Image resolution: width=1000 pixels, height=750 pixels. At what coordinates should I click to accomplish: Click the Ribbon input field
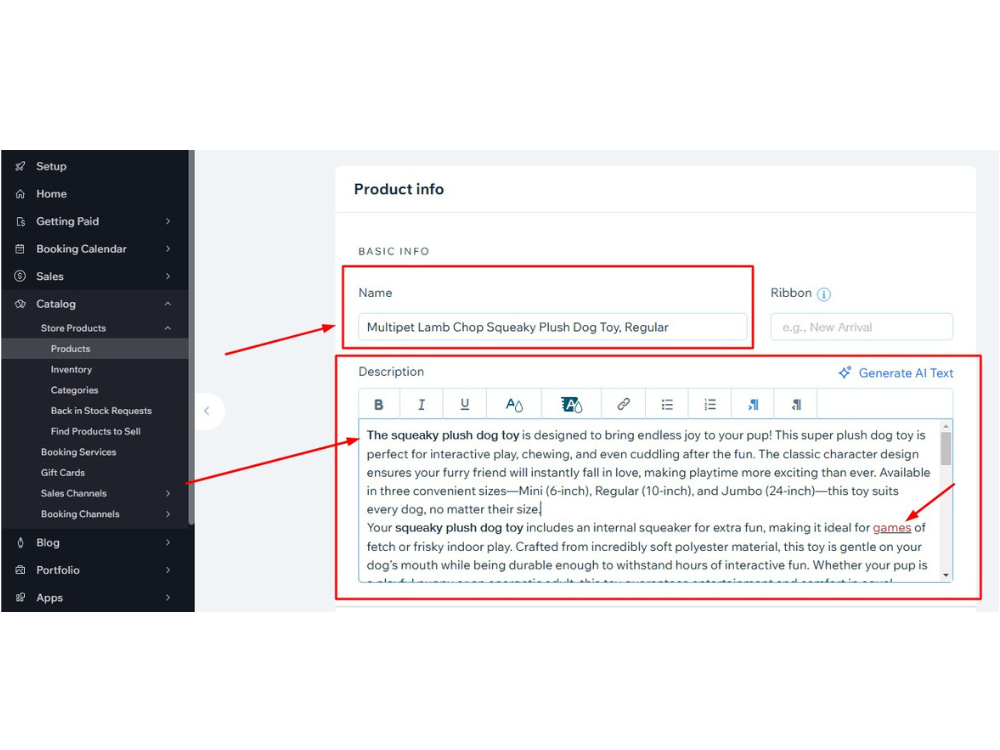[x=862, y=327]
